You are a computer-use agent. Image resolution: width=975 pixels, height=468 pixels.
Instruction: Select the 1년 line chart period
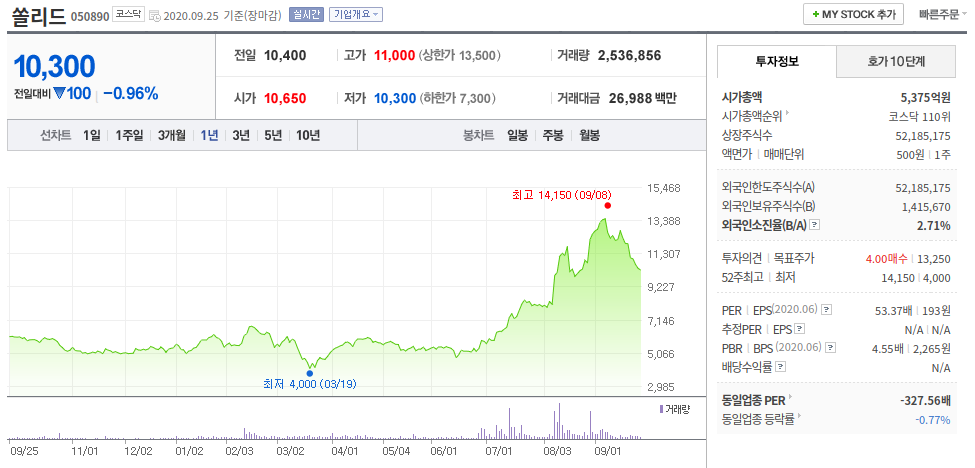tap(209, 135)
